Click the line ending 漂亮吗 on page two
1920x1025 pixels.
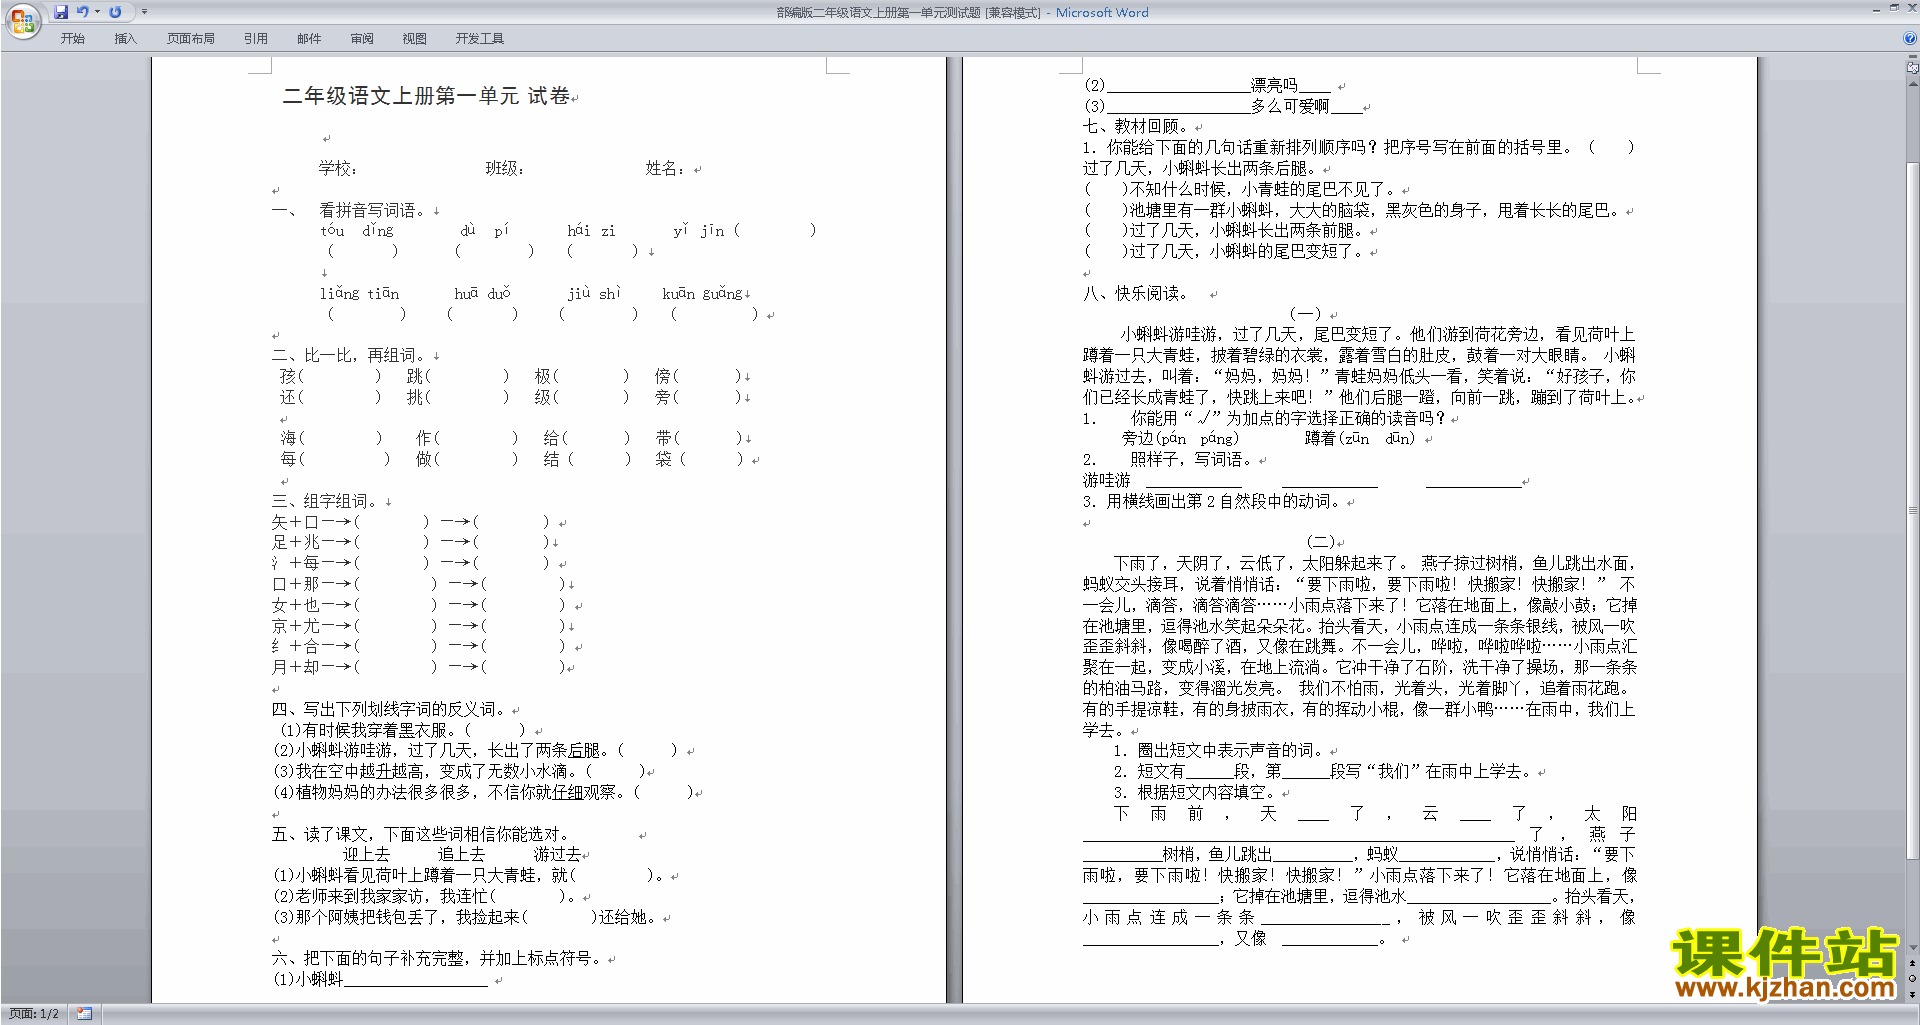[1207, 86]
